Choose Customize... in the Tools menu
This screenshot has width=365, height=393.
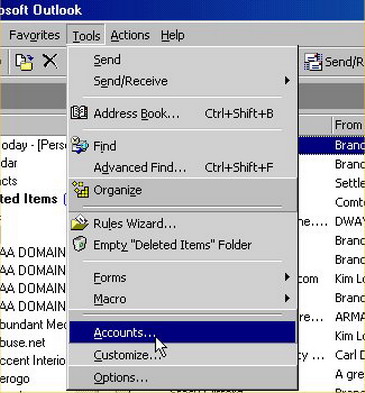182,355
